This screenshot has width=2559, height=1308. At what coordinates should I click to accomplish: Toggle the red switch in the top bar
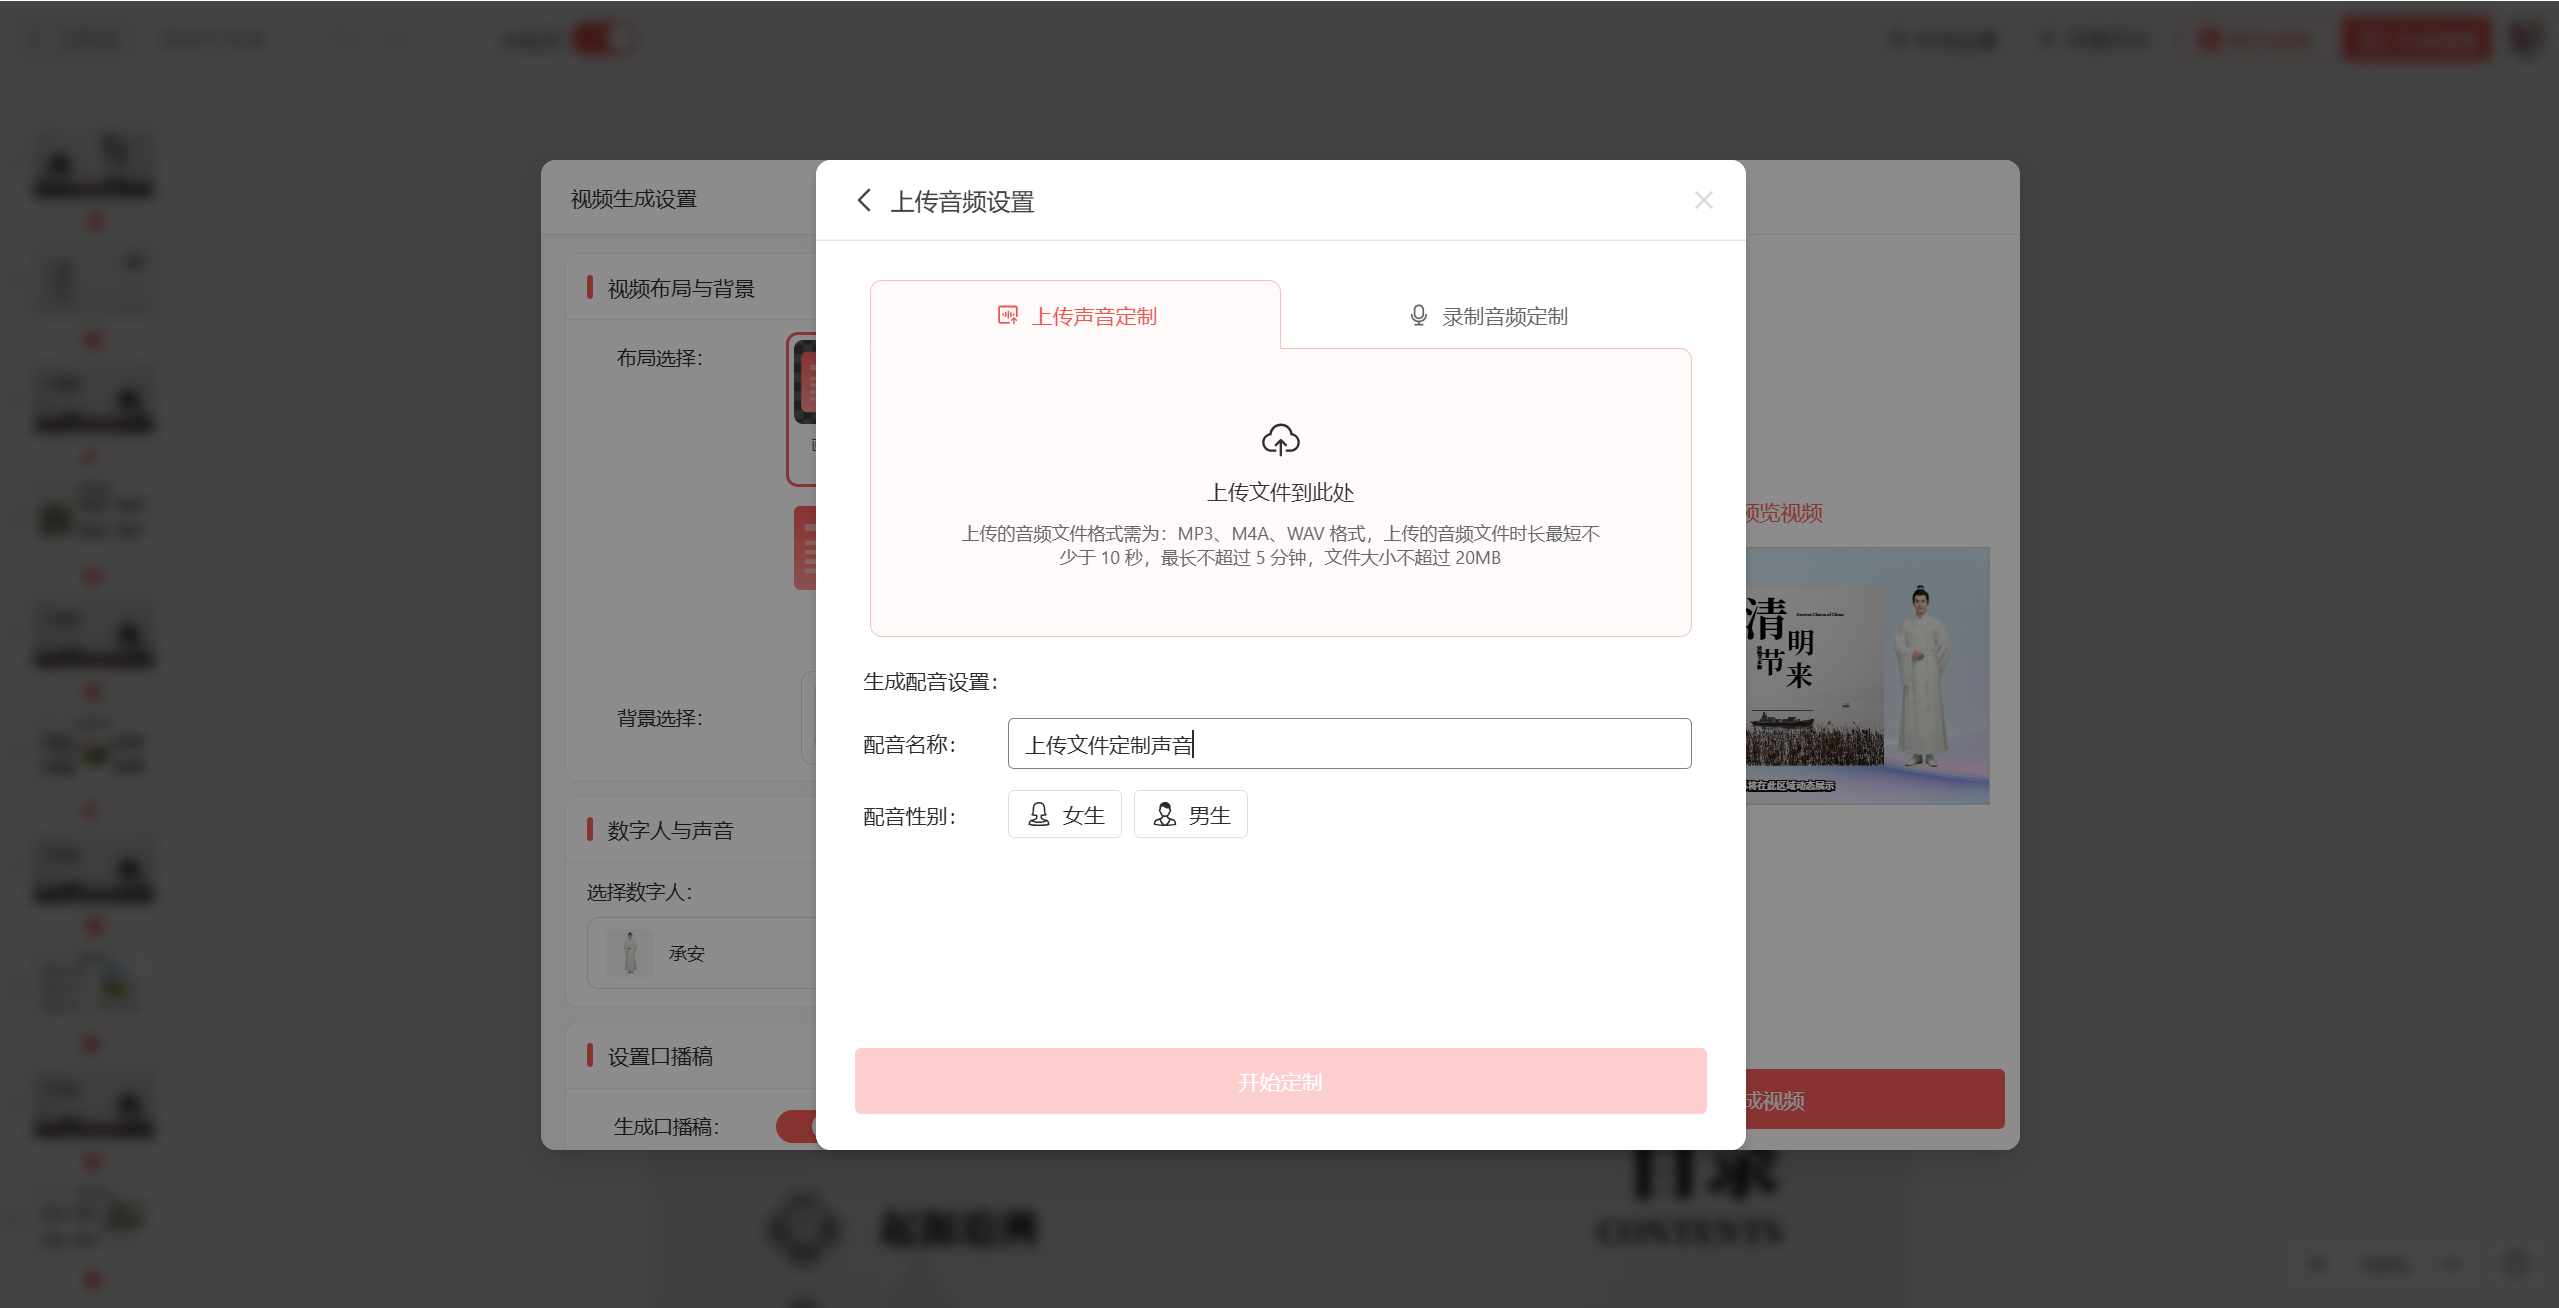[604, 39]
